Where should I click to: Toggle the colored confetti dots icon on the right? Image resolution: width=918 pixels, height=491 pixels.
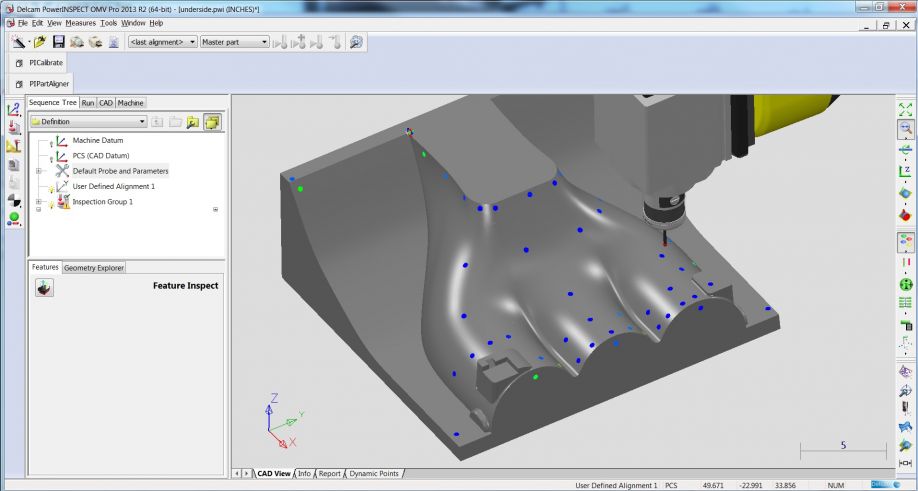coord(905,241)
